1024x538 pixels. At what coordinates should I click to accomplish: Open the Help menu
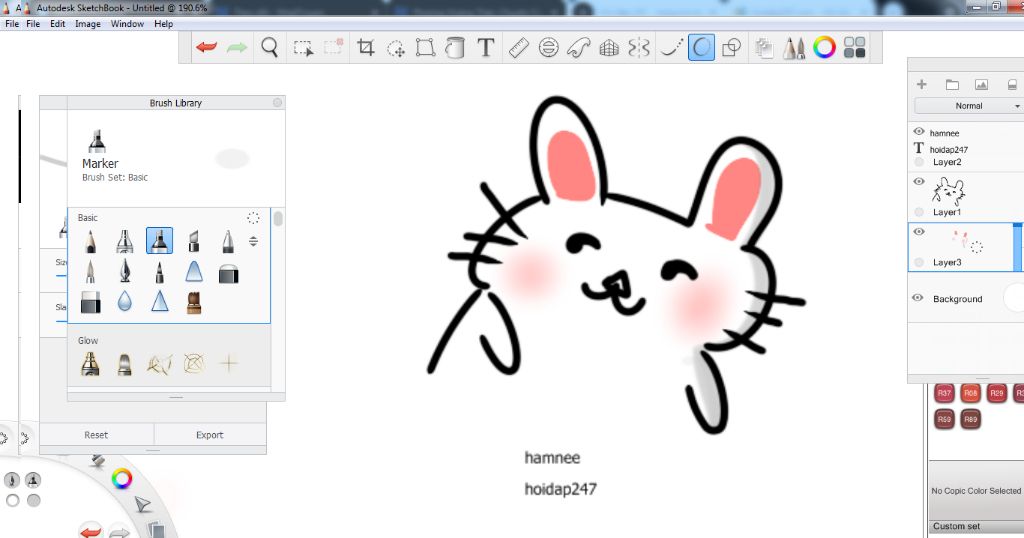[163, 24]
